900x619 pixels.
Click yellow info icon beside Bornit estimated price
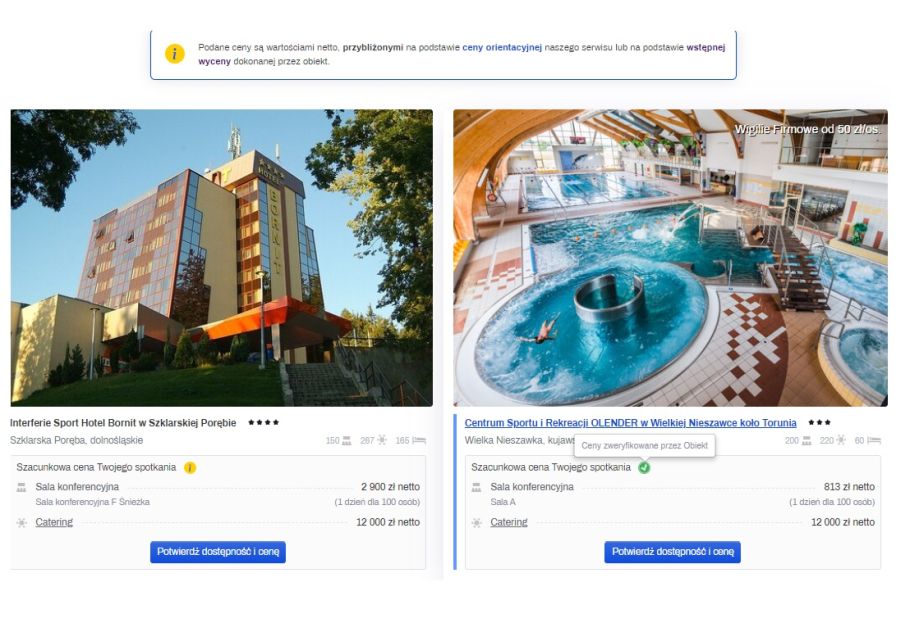click(x=190, y=468)
